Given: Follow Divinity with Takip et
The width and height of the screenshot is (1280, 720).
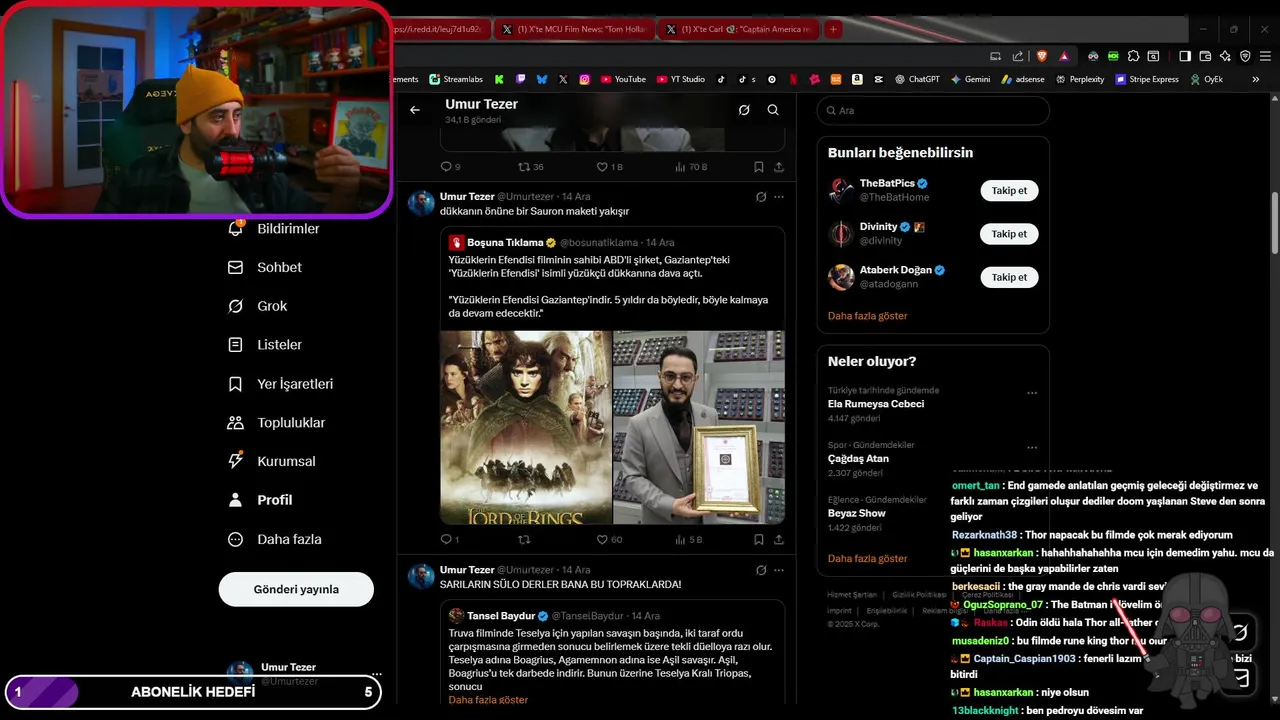Looking at the screenshot, I should 1009,234.
